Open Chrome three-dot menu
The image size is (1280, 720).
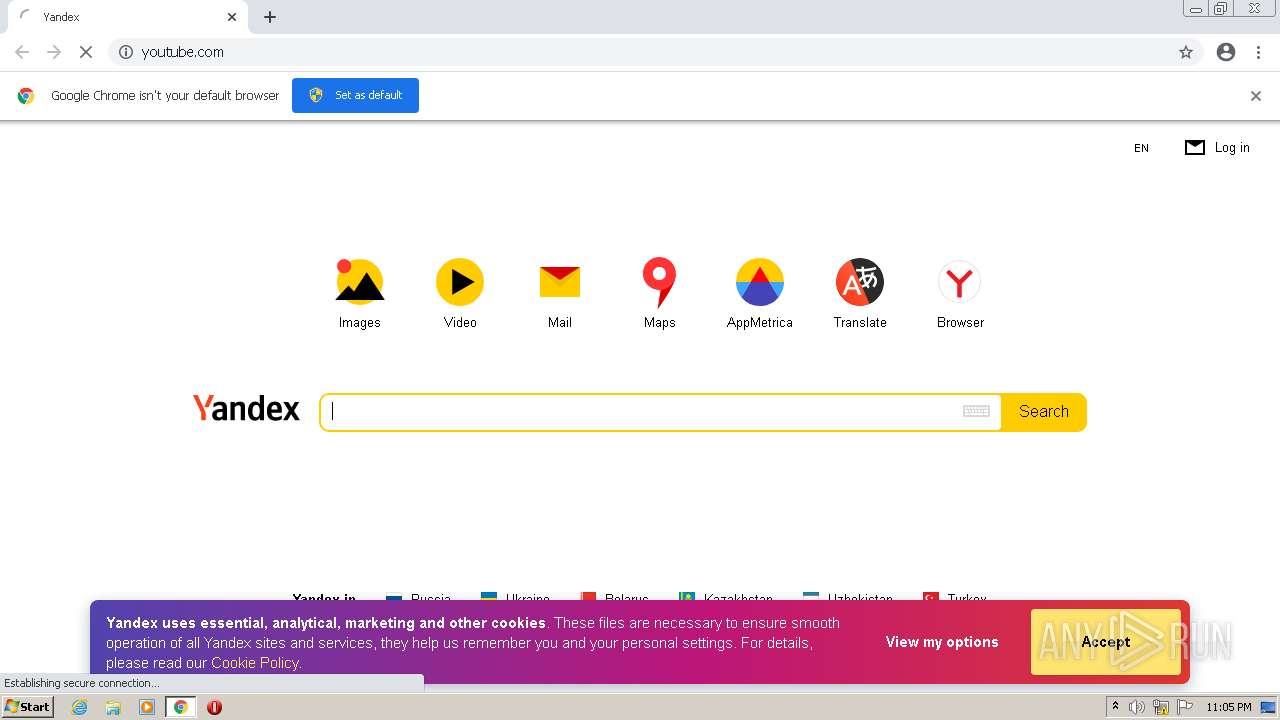1258,52
